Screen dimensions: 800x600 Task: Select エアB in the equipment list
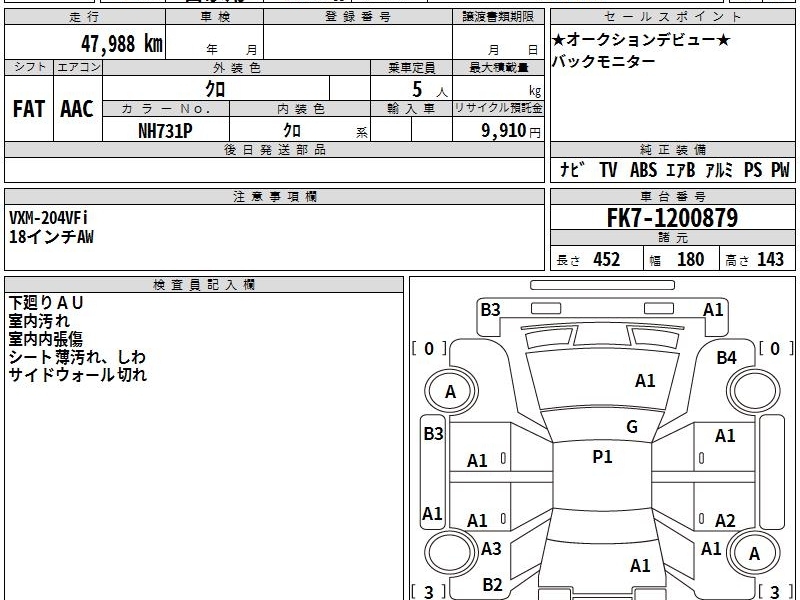pos(681,169)
